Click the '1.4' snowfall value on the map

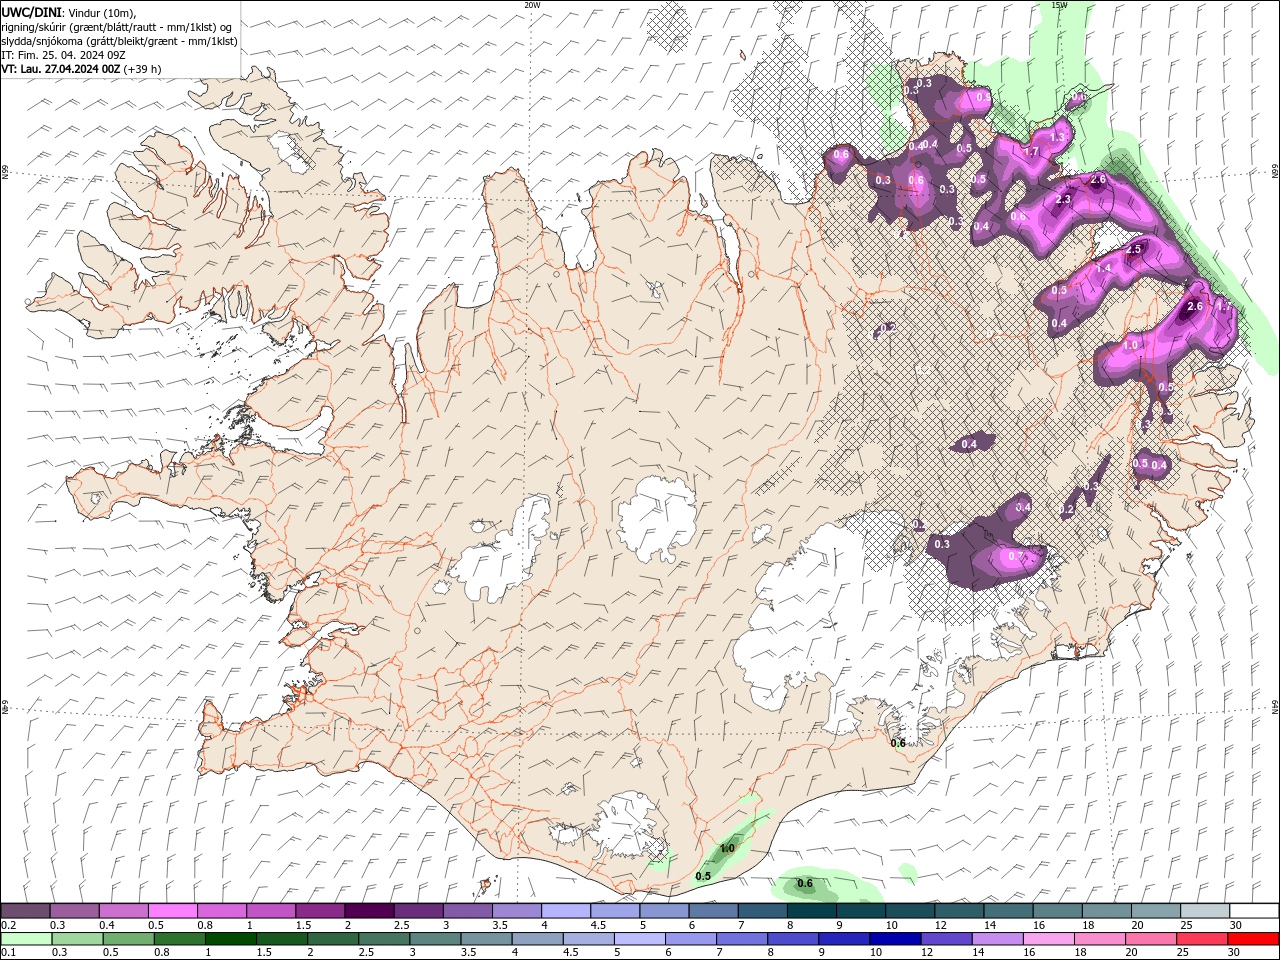click(1104, 268)
